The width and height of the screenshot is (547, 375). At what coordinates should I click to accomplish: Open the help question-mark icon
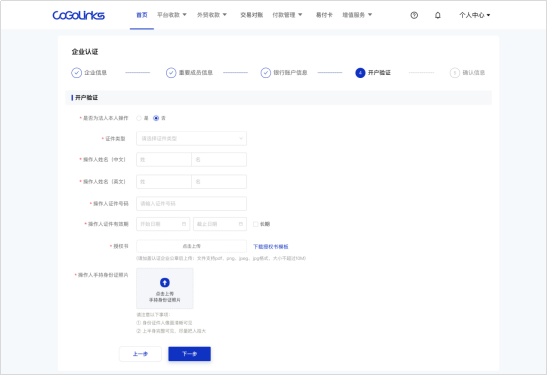click(x=414, y=15)
